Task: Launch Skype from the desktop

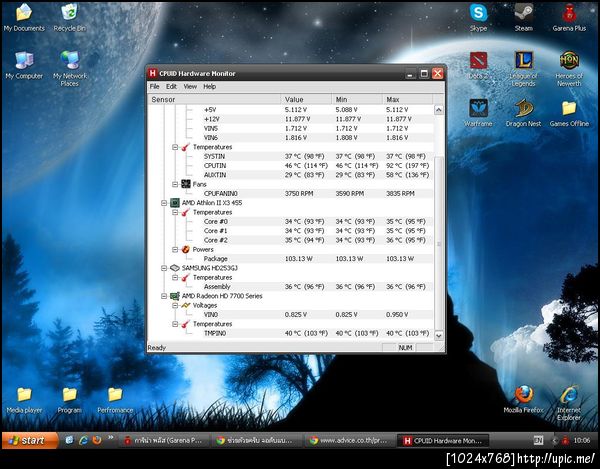Action: [x=478, y=18]
